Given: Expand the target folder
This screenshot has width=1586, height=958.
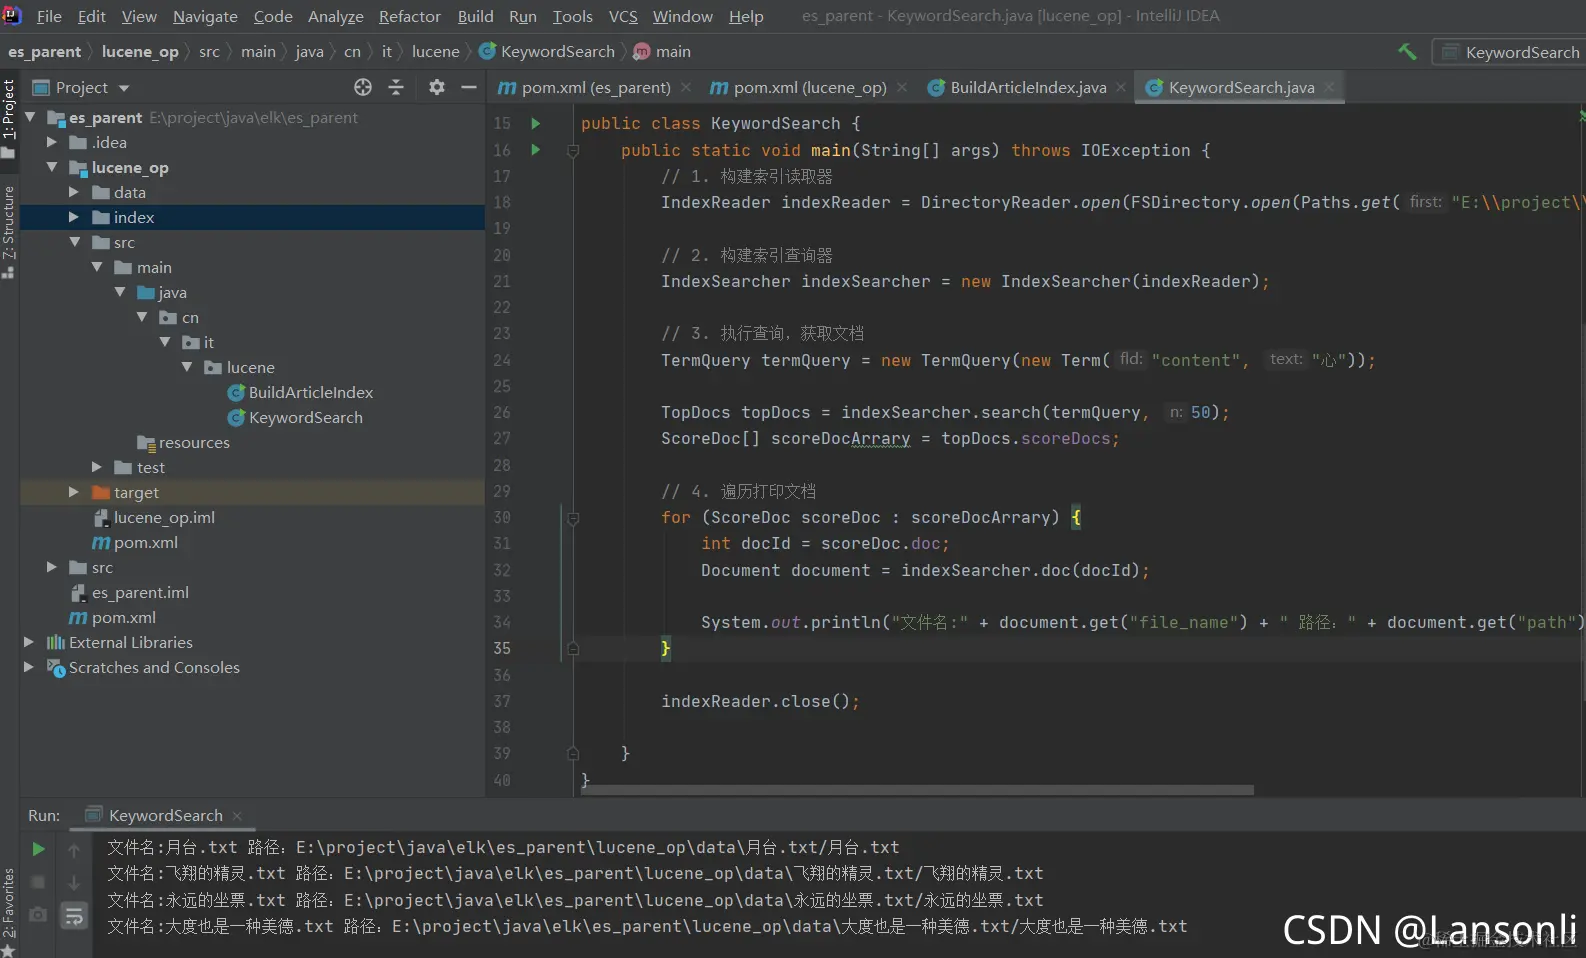Looking at the screenshot, I should pyautogui.click(x=74, y=492).
